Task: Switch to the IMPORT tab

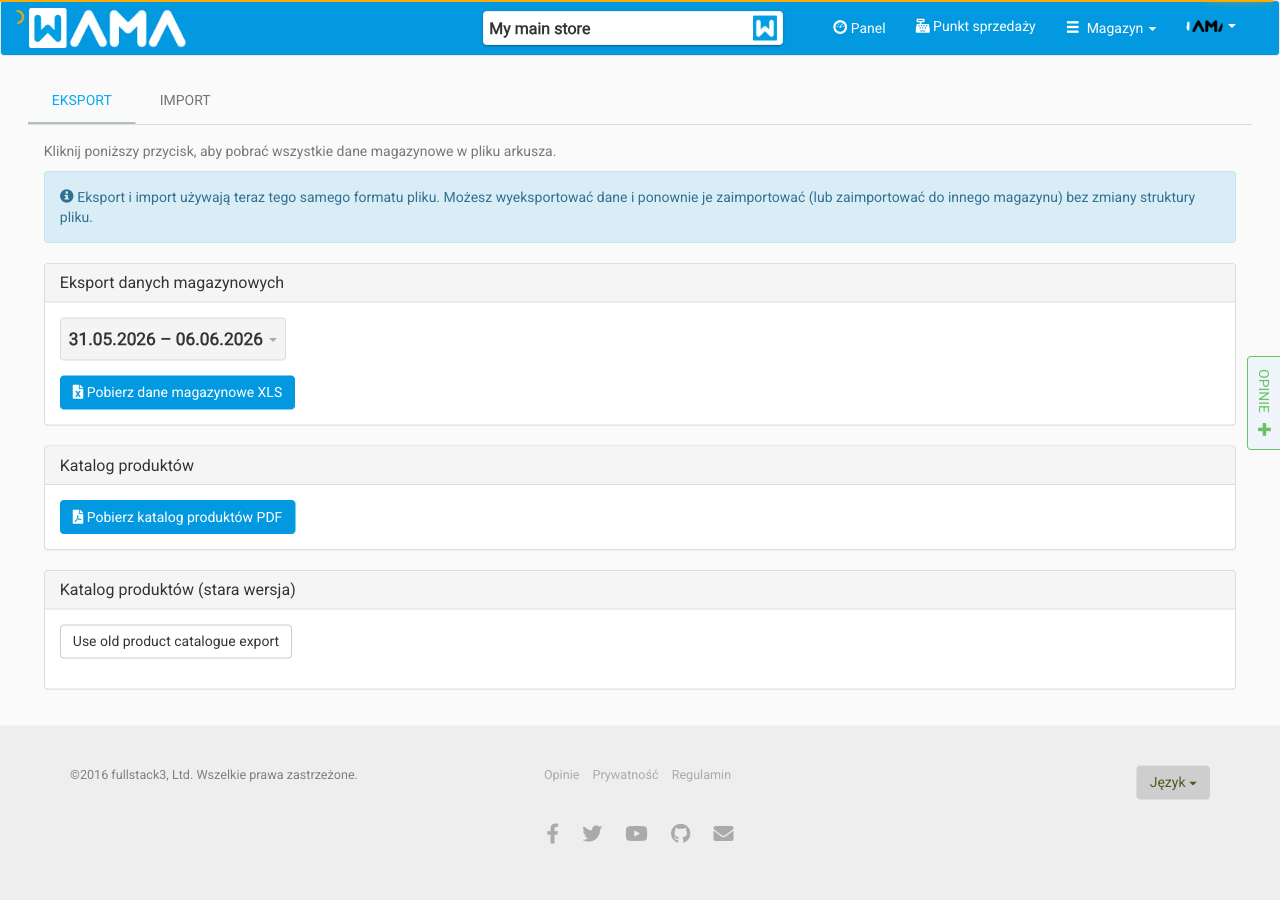Action: 185,100
